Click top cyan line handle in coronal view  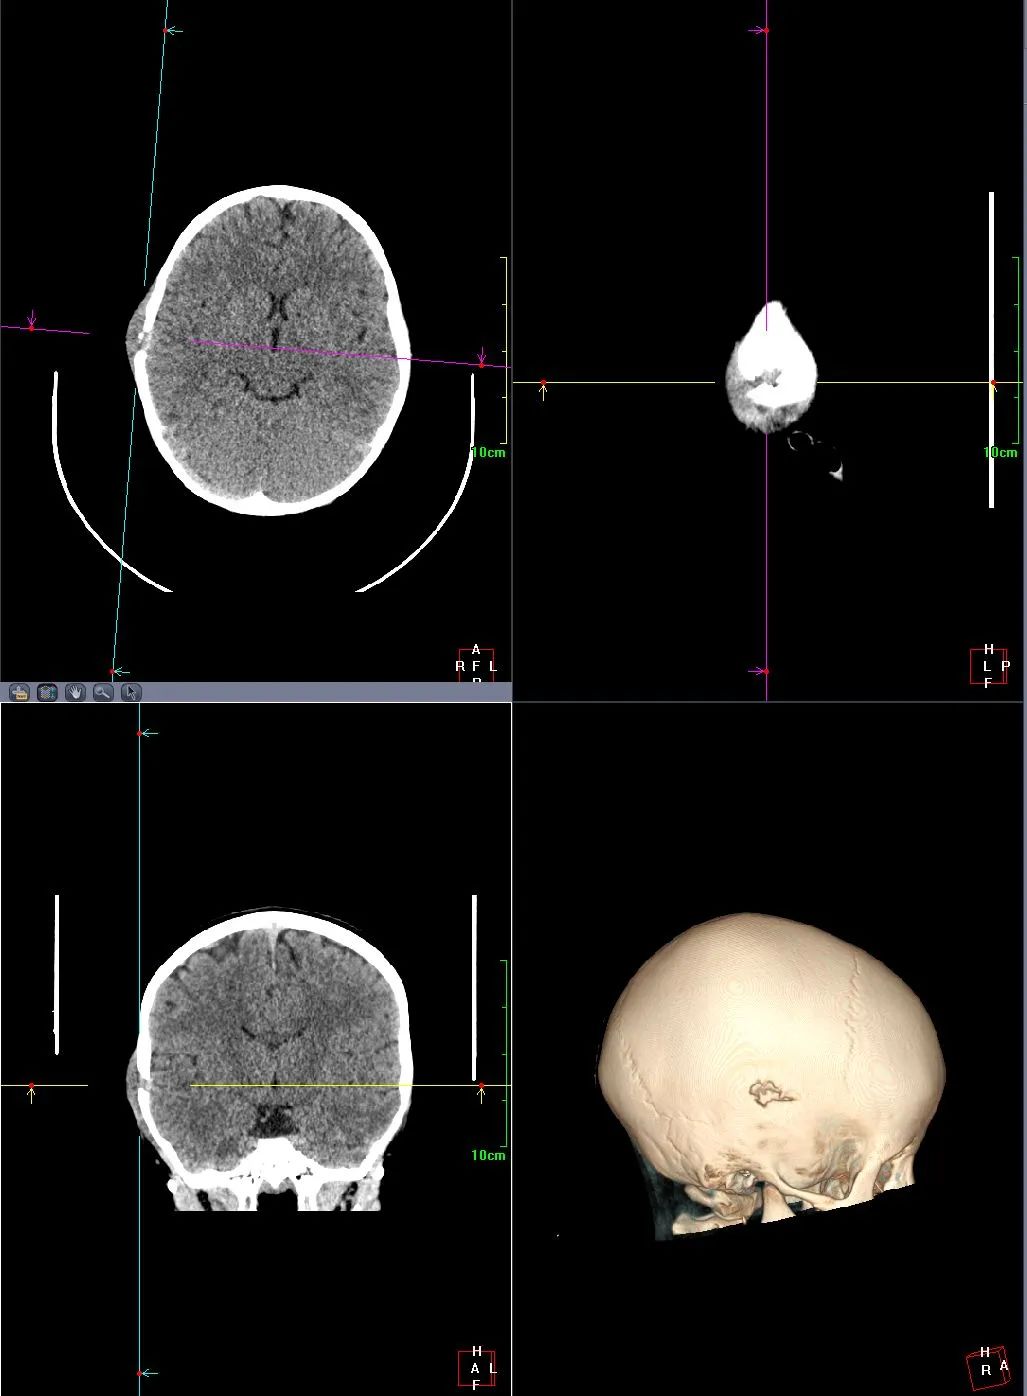pyautogui.click(x=140, y=733)
